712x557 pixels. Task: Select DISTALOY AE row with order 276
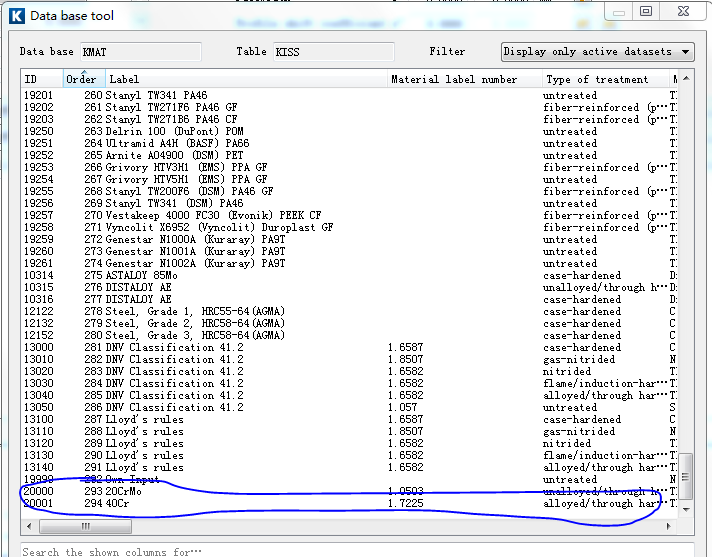pos(350,287)
